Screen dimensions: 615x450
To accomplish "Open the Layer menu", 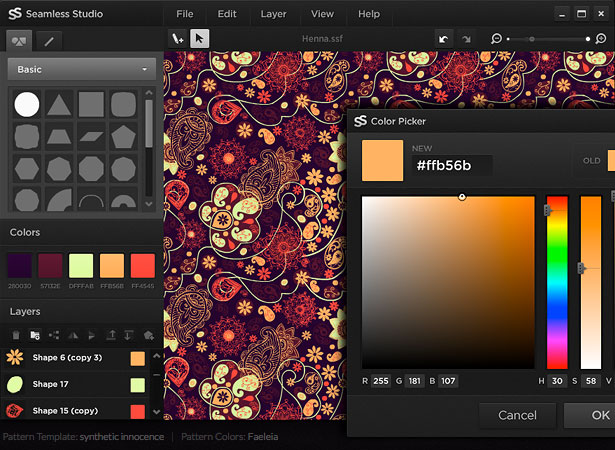I will [273, 14].
